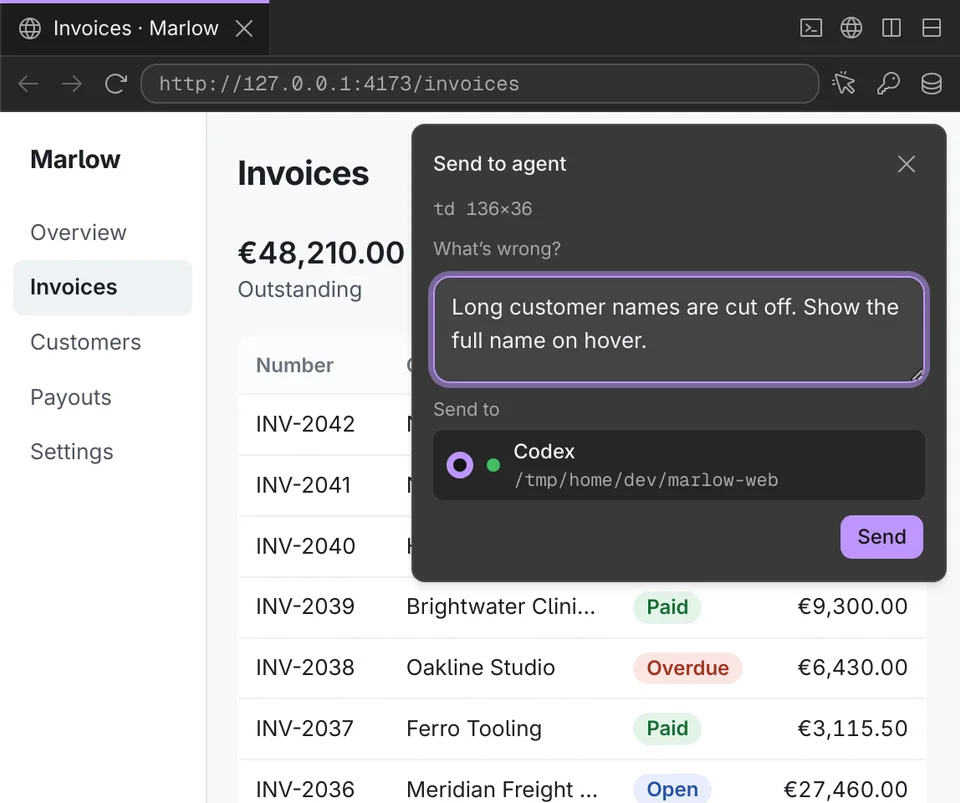Click the Codex green status dot
The image size is (960, 803).
point(493,465)
